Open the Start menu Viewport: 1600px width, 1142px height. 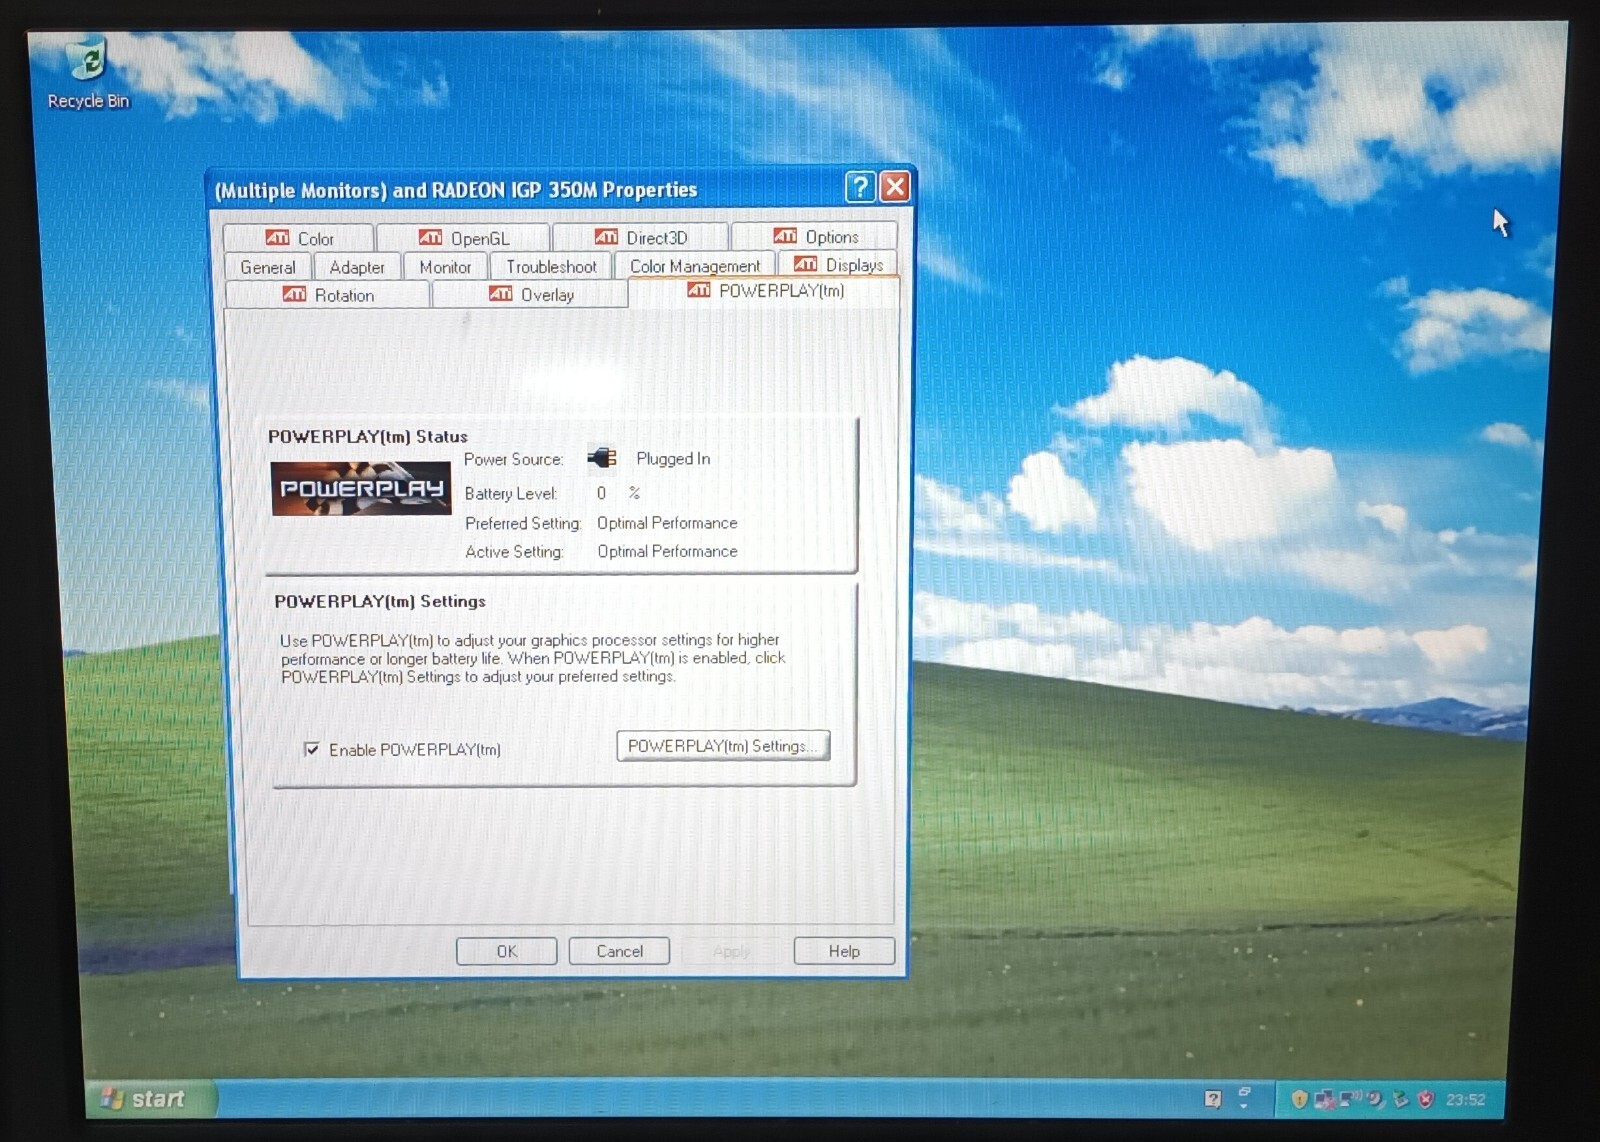(x=150, y=1099)
